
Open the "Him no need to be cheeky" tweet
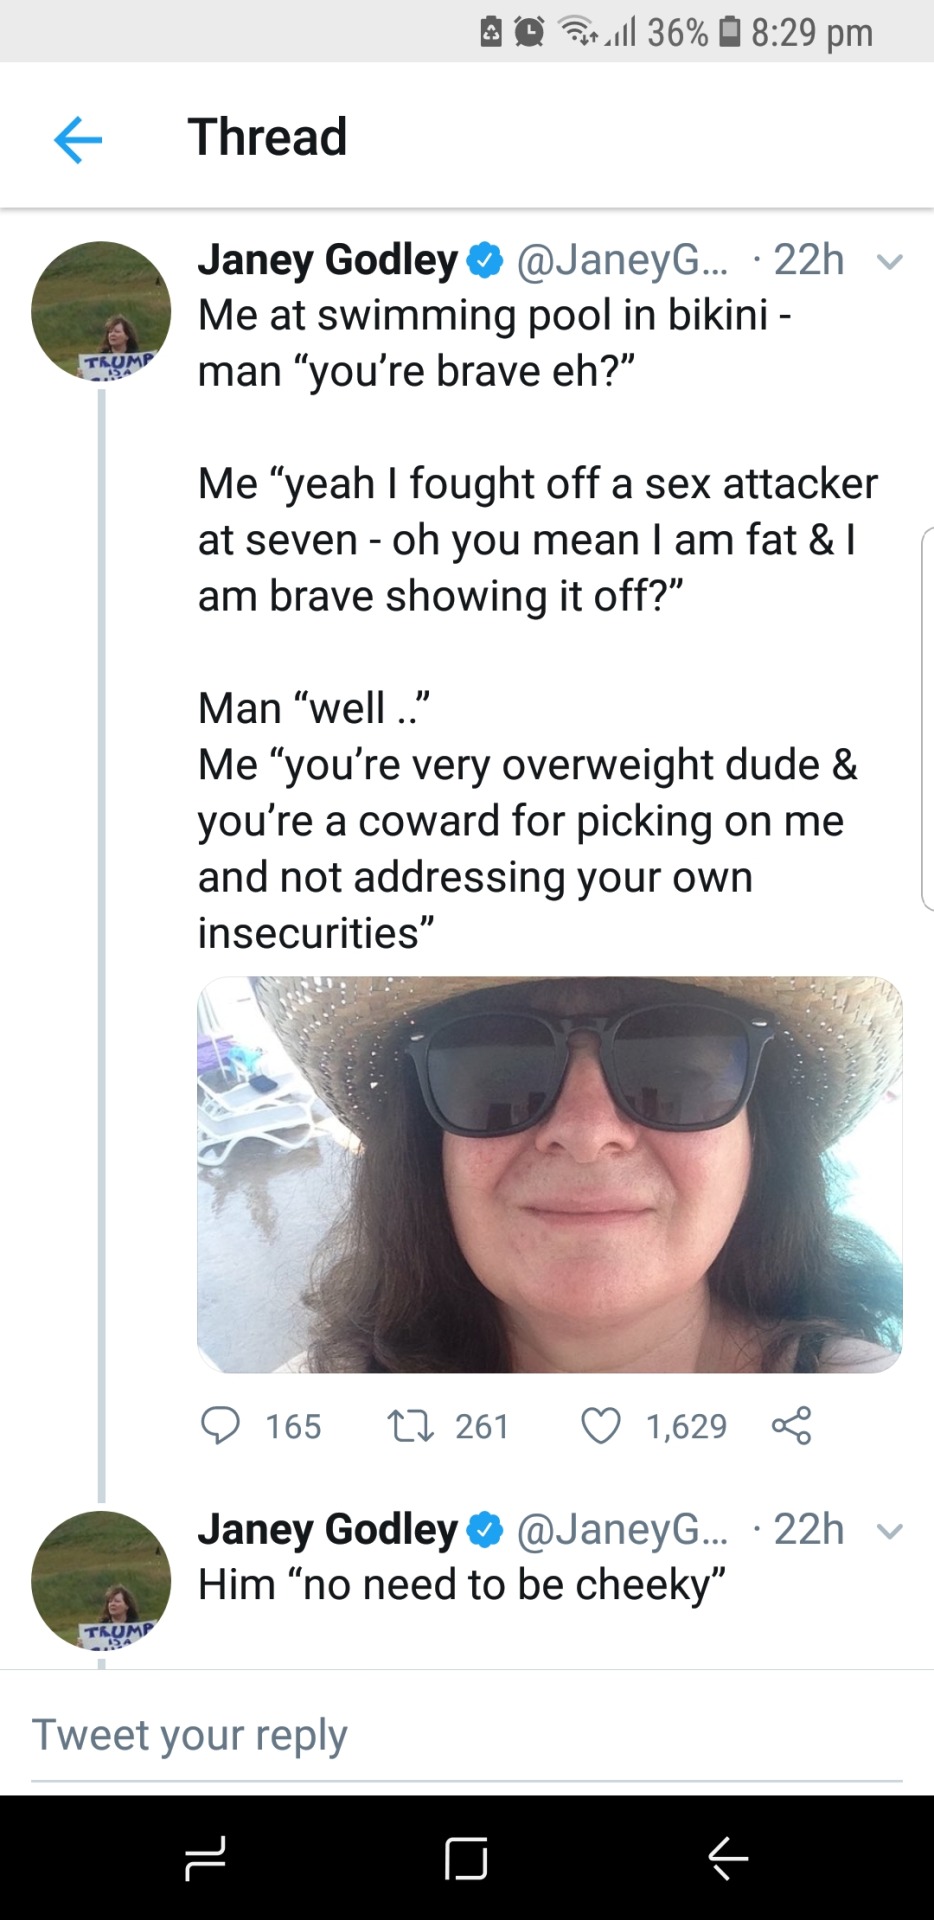pos(461,1585)
